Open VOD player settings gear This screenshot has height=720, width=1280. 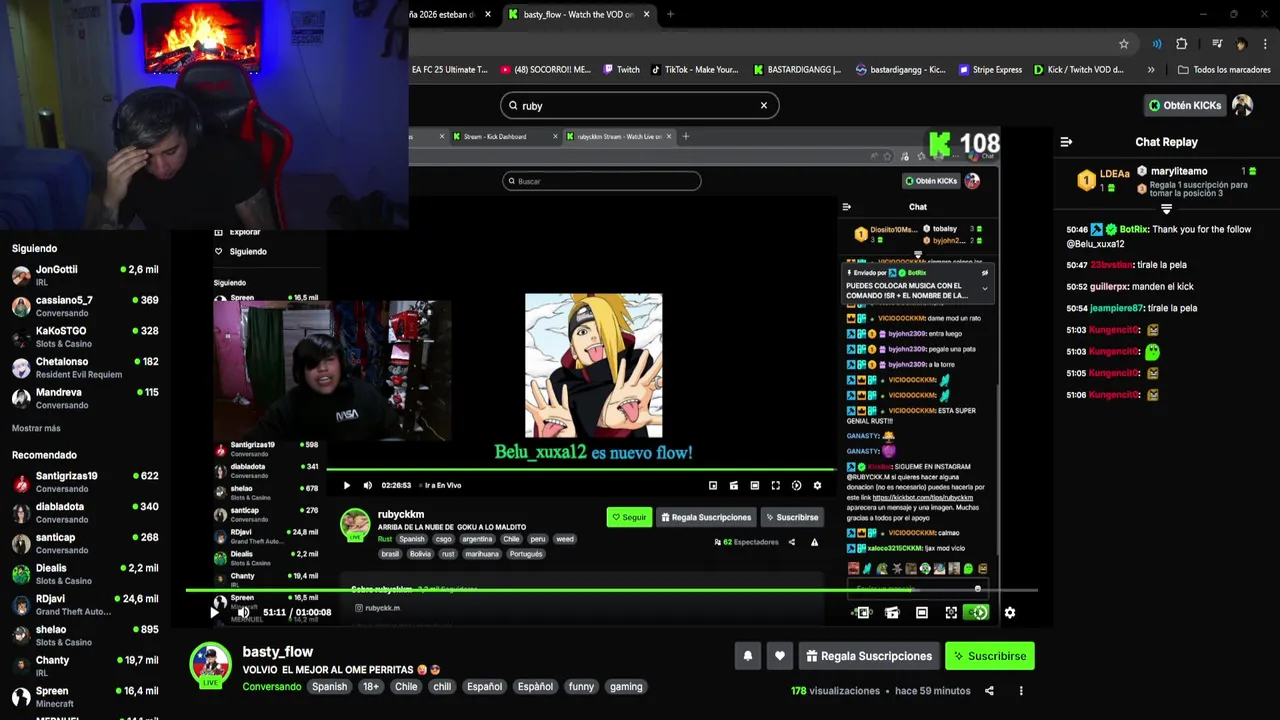pyautogui.click(x=1010, y=613)
